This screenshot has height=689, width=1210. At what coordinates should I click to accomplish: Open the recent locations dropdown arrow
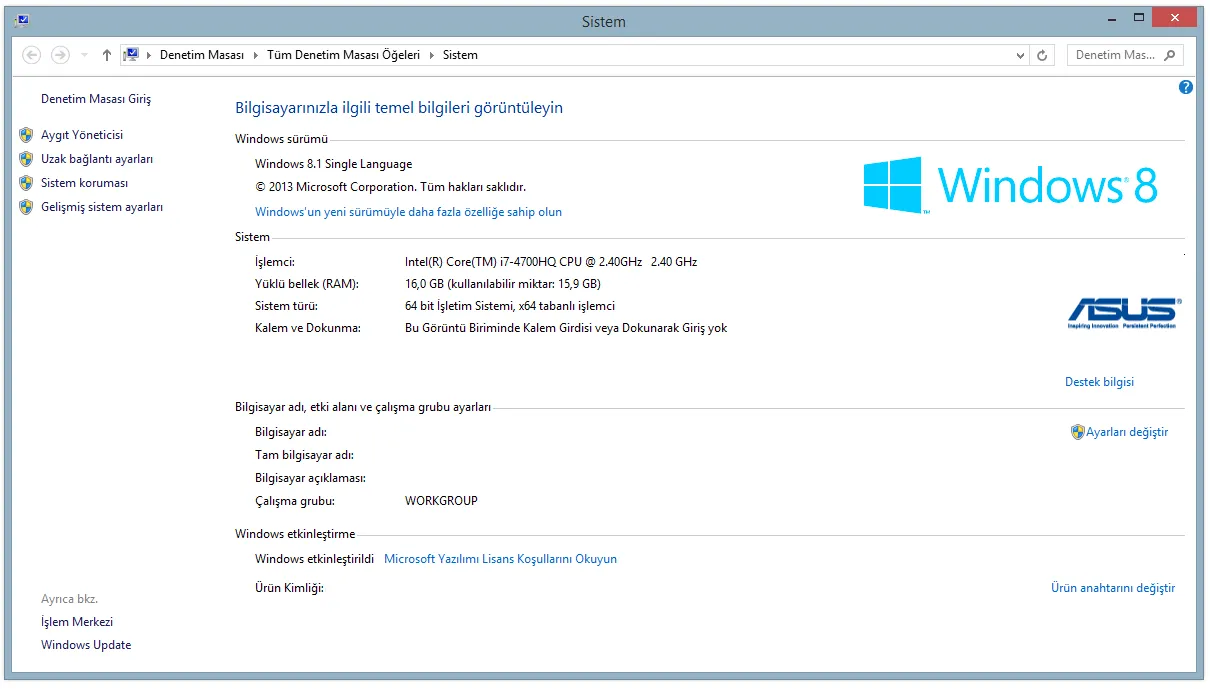[84, 56]
